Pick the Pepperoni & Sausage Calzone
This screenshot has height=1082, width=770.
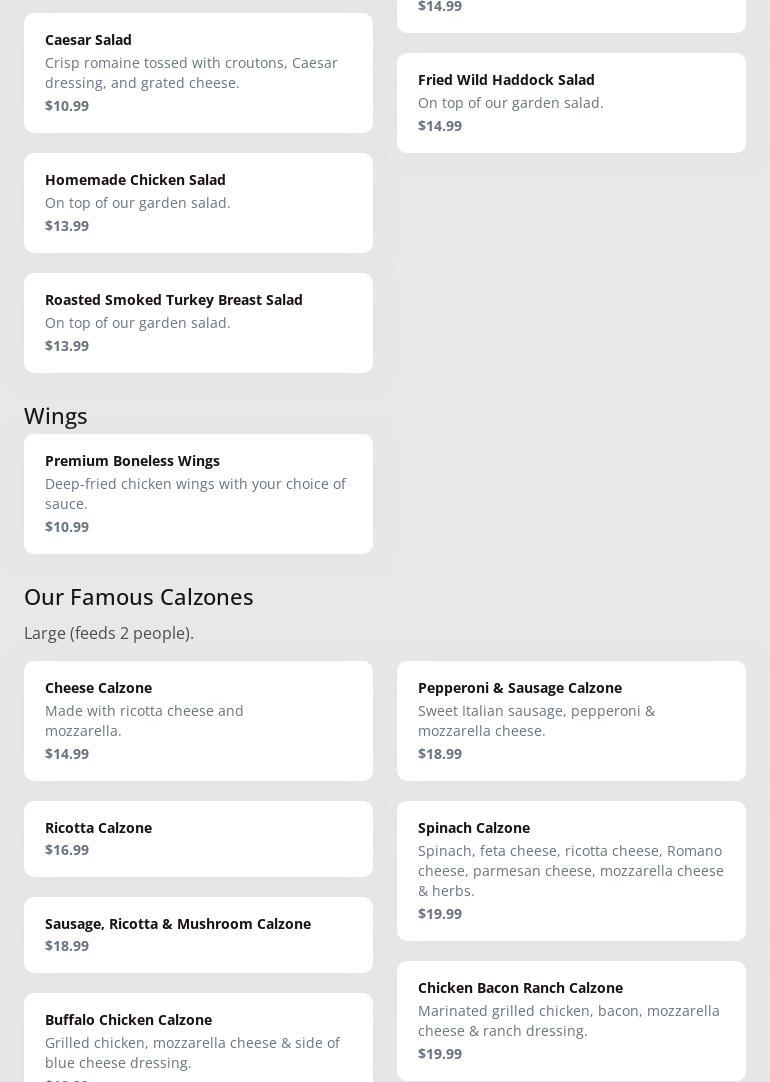pos(571,720)
